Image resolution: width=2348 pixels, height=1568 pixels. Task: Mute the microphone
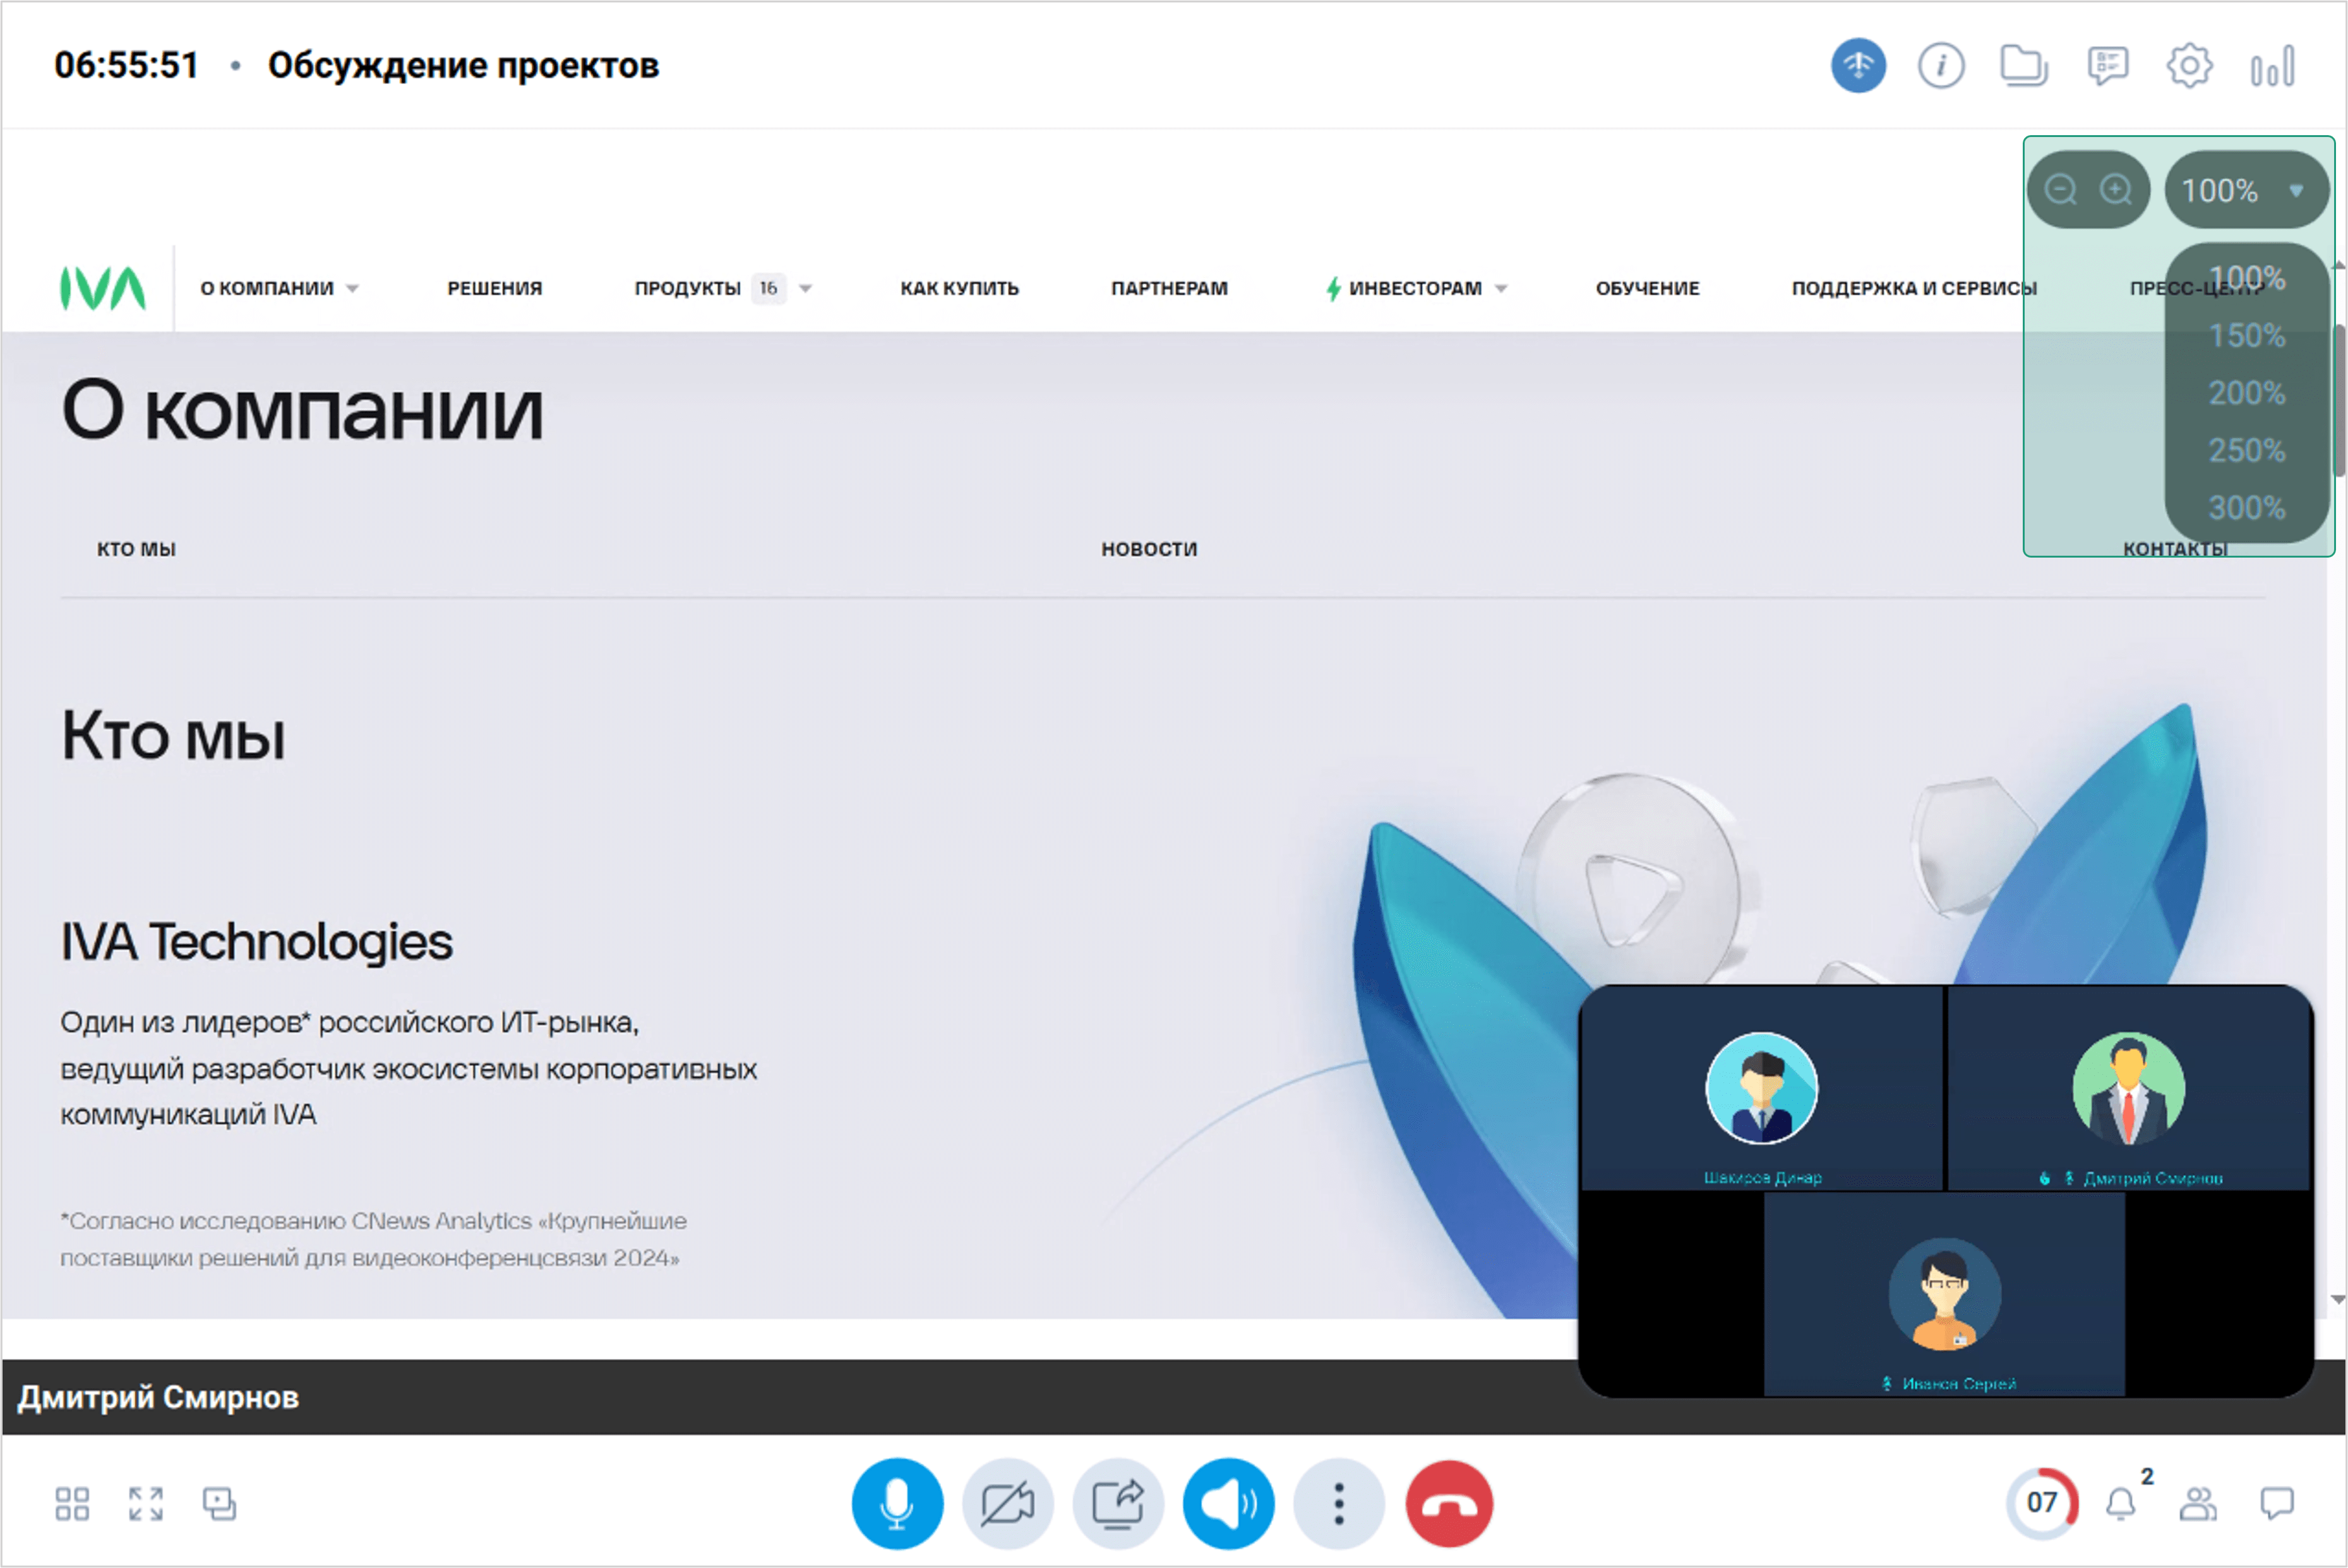[897, 1503]
